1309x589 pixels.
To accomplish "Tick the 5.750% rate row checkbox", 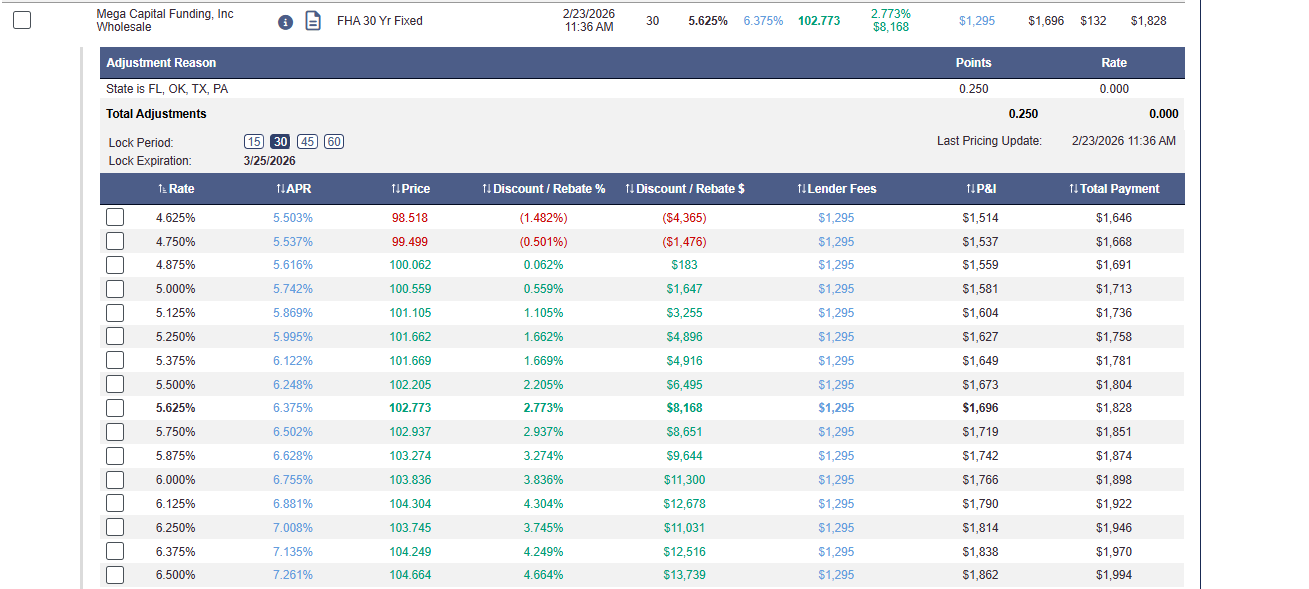I will 115,432.
